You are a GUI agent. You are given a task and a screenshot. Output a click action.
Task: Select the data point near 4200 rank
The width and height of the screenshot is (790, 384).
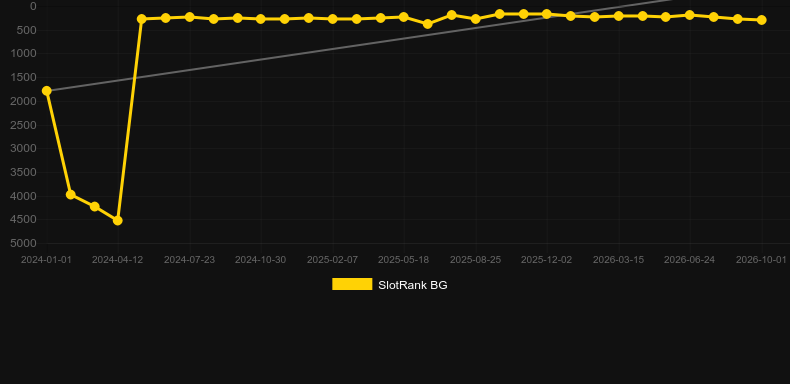click(95, 207)
